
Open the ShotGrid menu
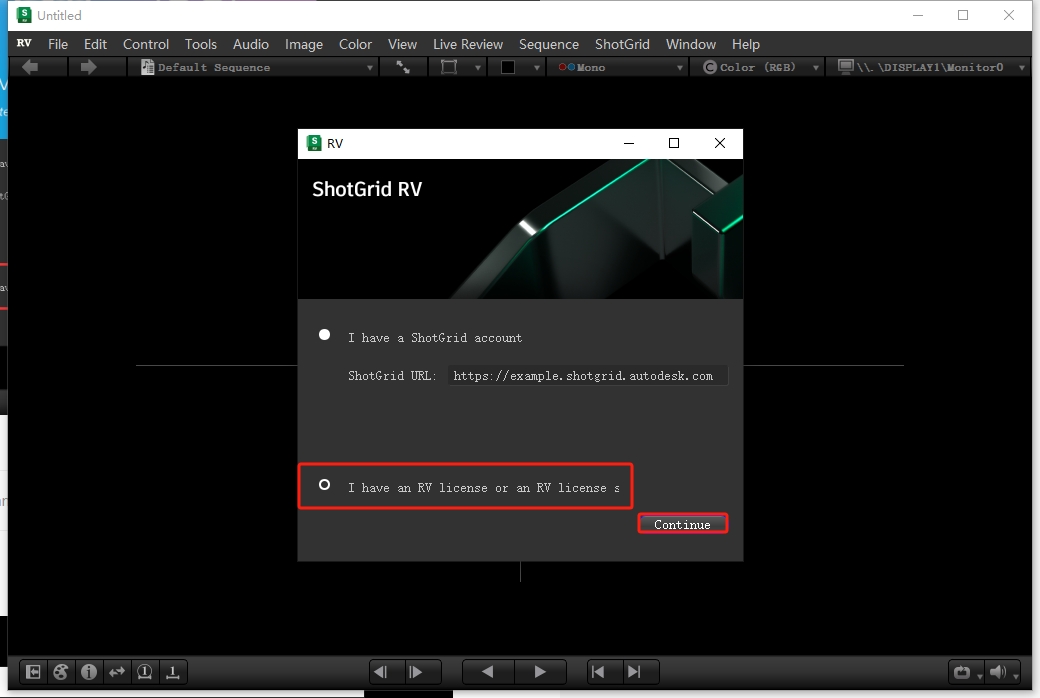click(622, 44)
